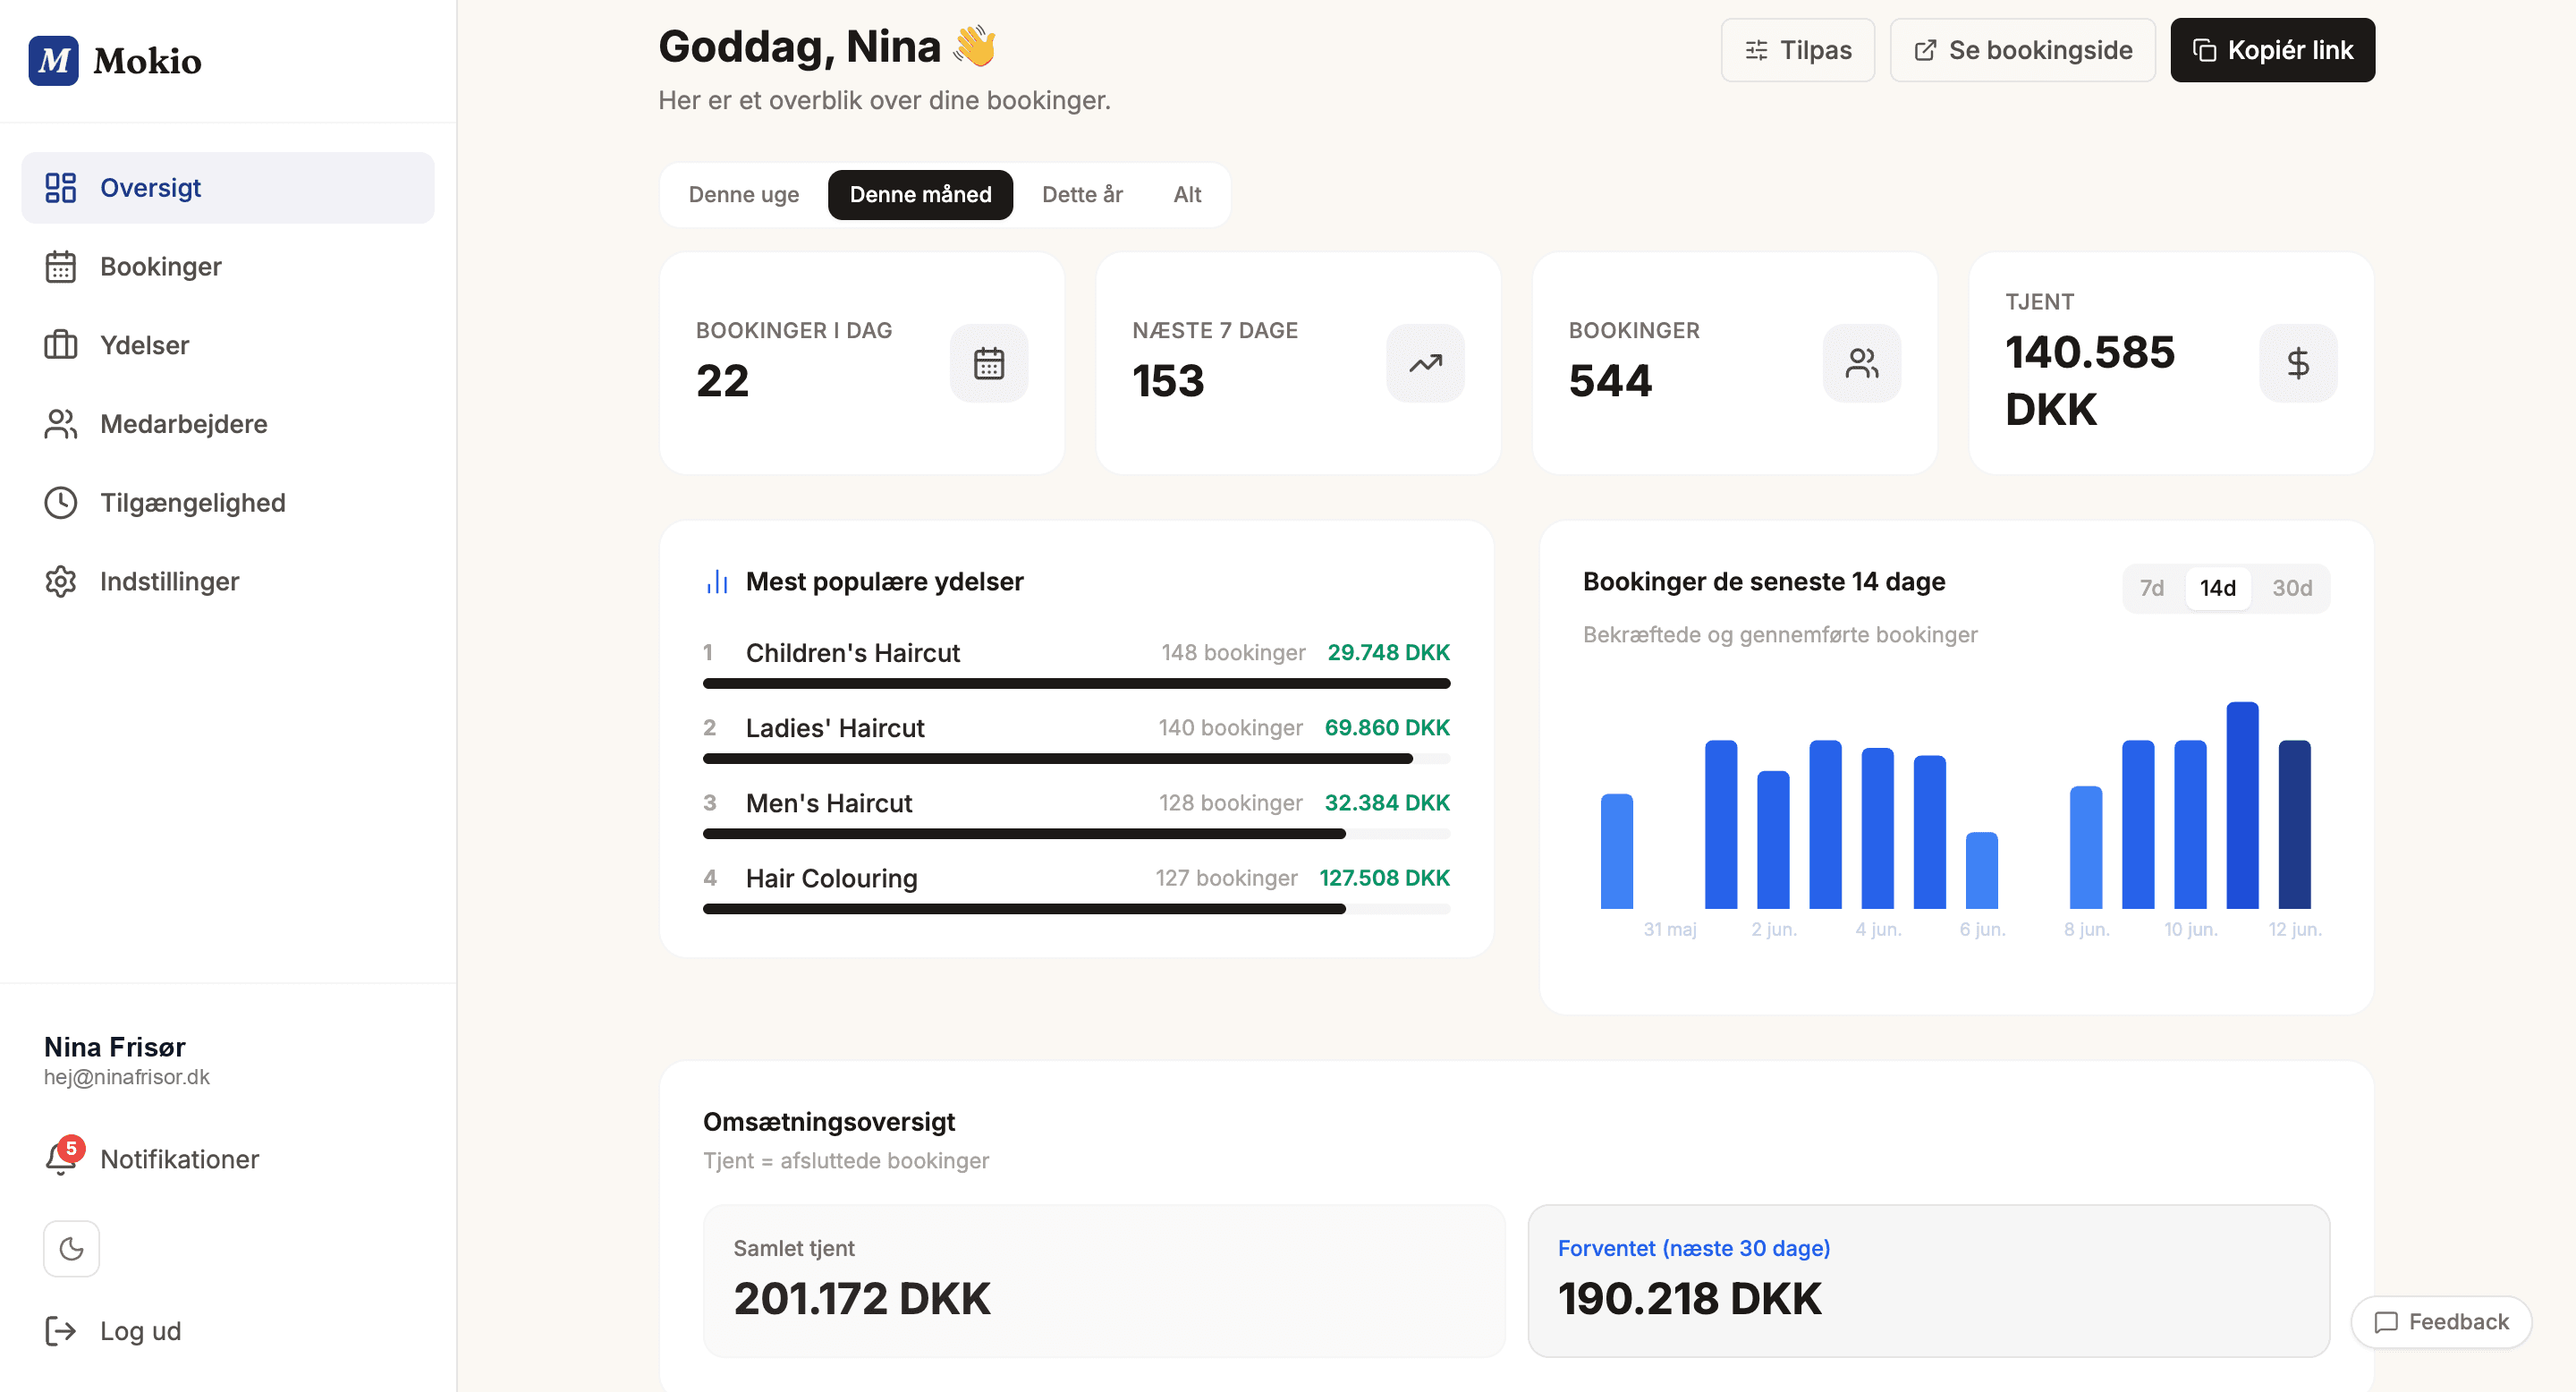Click Log ud to sign out
Viewport: 2576px width, 1392px height.
tap(228, 1331)
